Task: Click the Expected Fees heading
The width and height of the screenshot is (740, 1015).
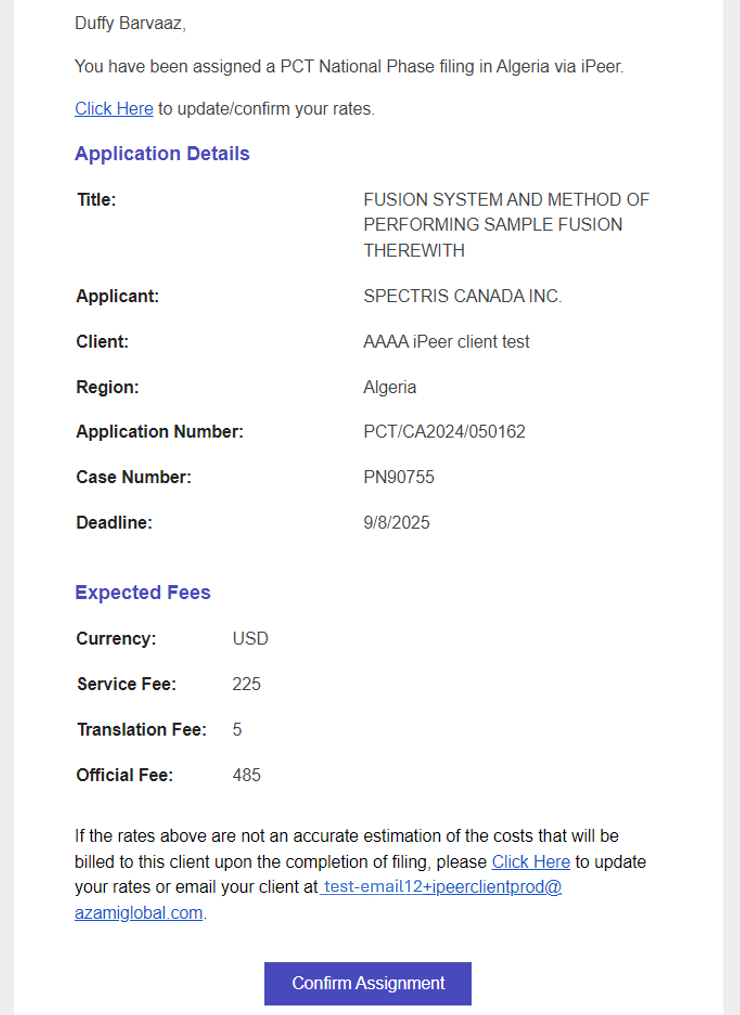Action: tap(143, 593)
